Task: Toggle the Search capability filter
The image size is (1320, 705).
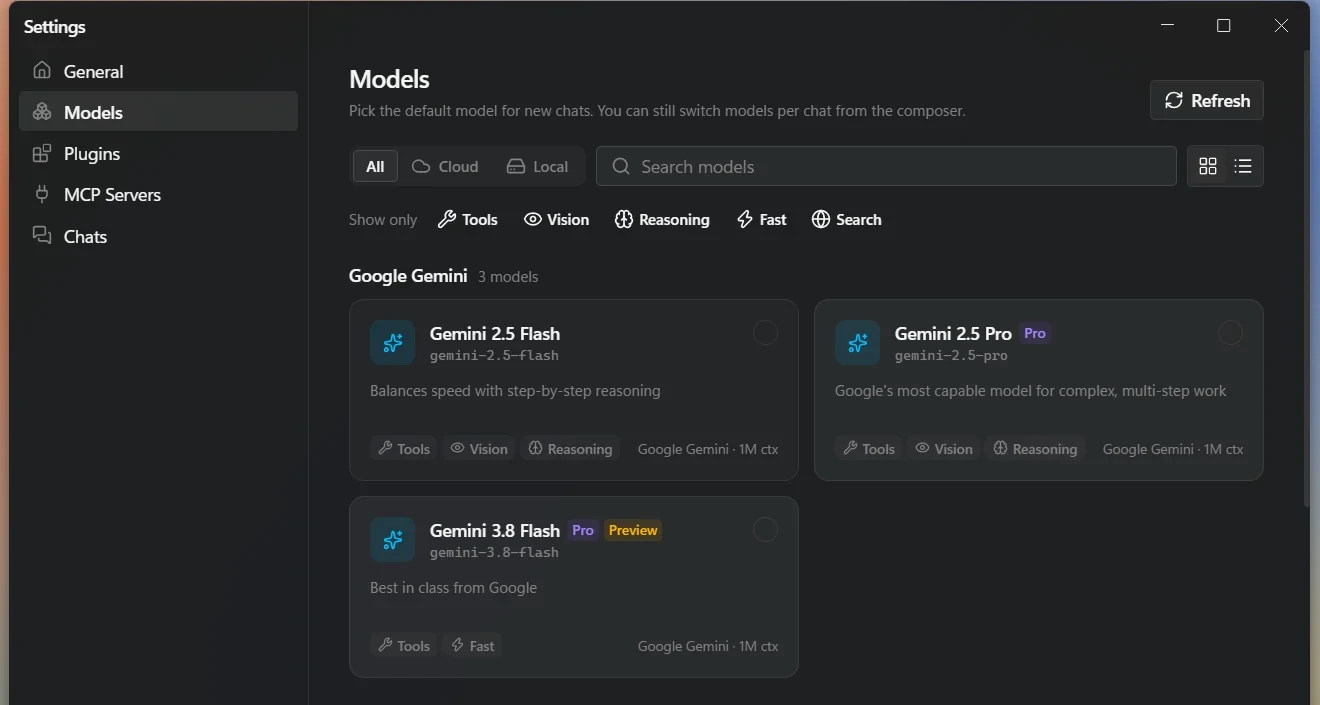Action: coord(846,219)
